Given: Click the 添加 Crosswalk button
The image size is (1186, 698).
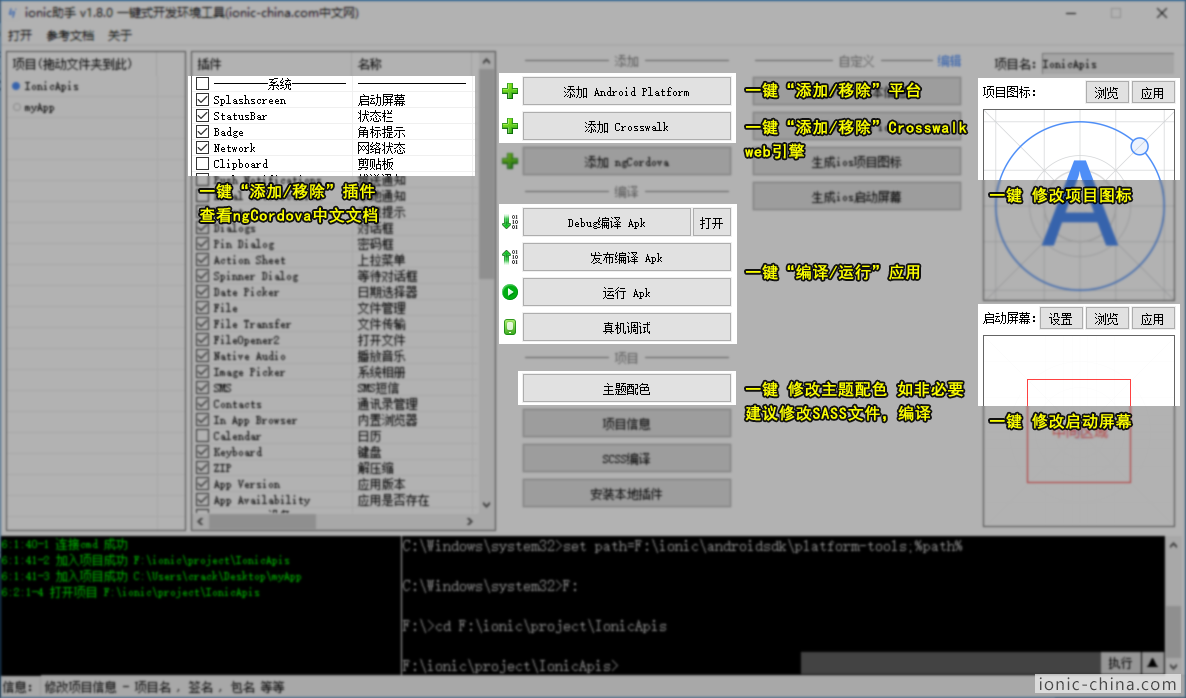Looking at the screenshot, I should 626,126.
